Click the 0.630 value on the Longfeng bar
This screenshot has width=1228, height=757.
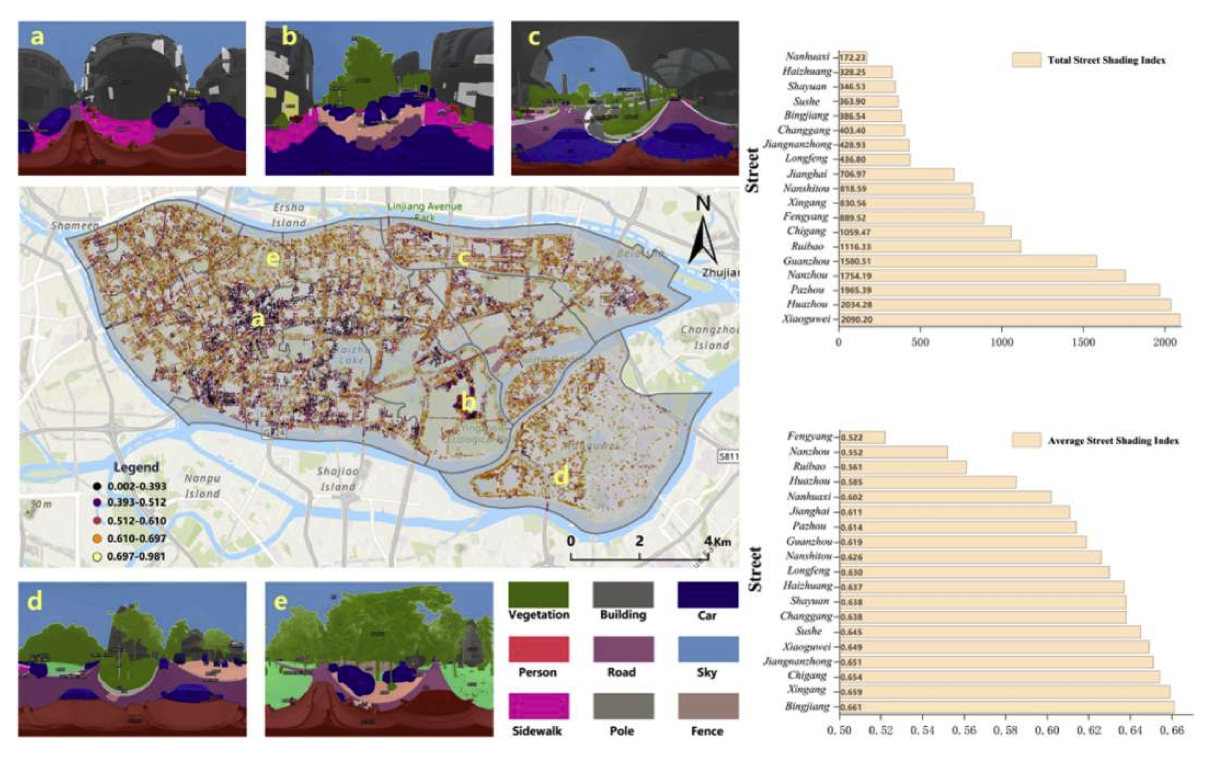pyautogui.click(x=852, y=572)
